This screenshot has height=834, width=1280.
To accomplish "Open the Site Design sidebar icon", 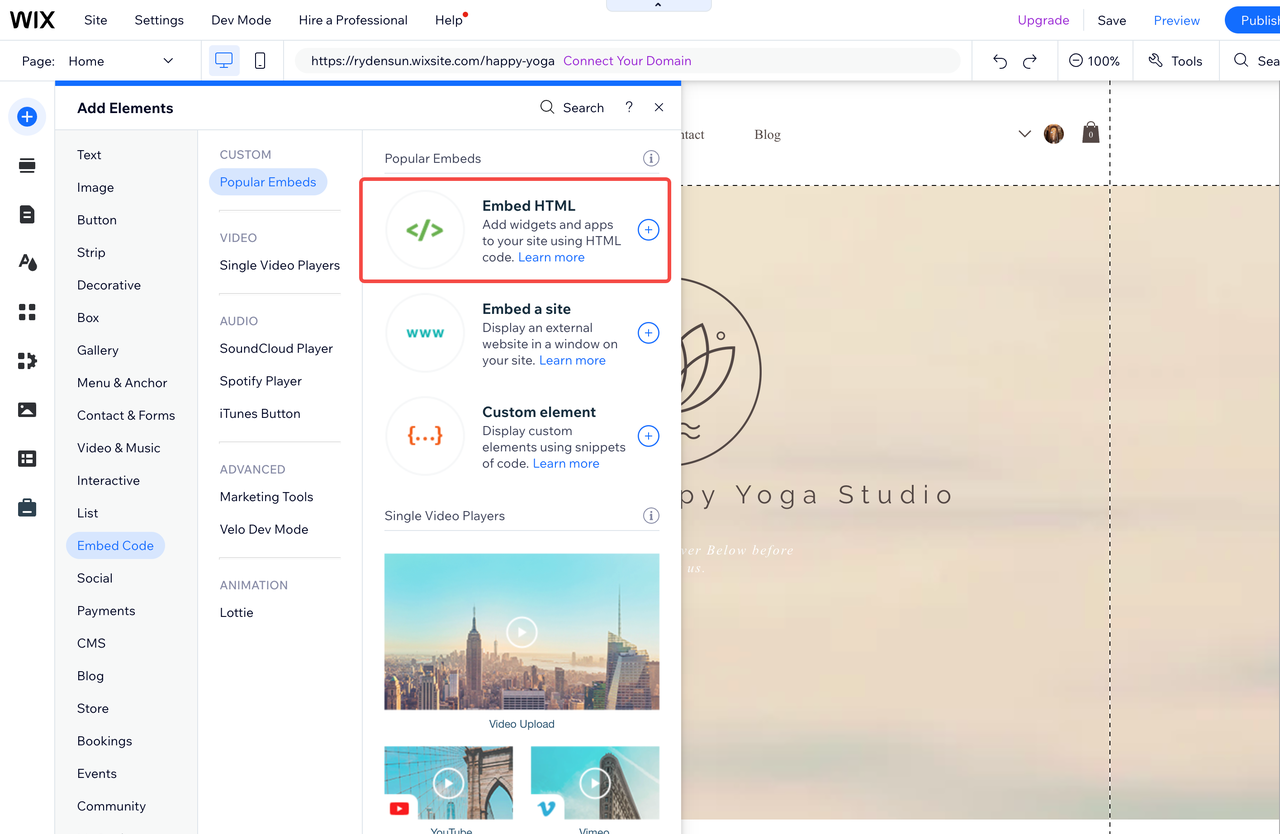I will [27, 263].
